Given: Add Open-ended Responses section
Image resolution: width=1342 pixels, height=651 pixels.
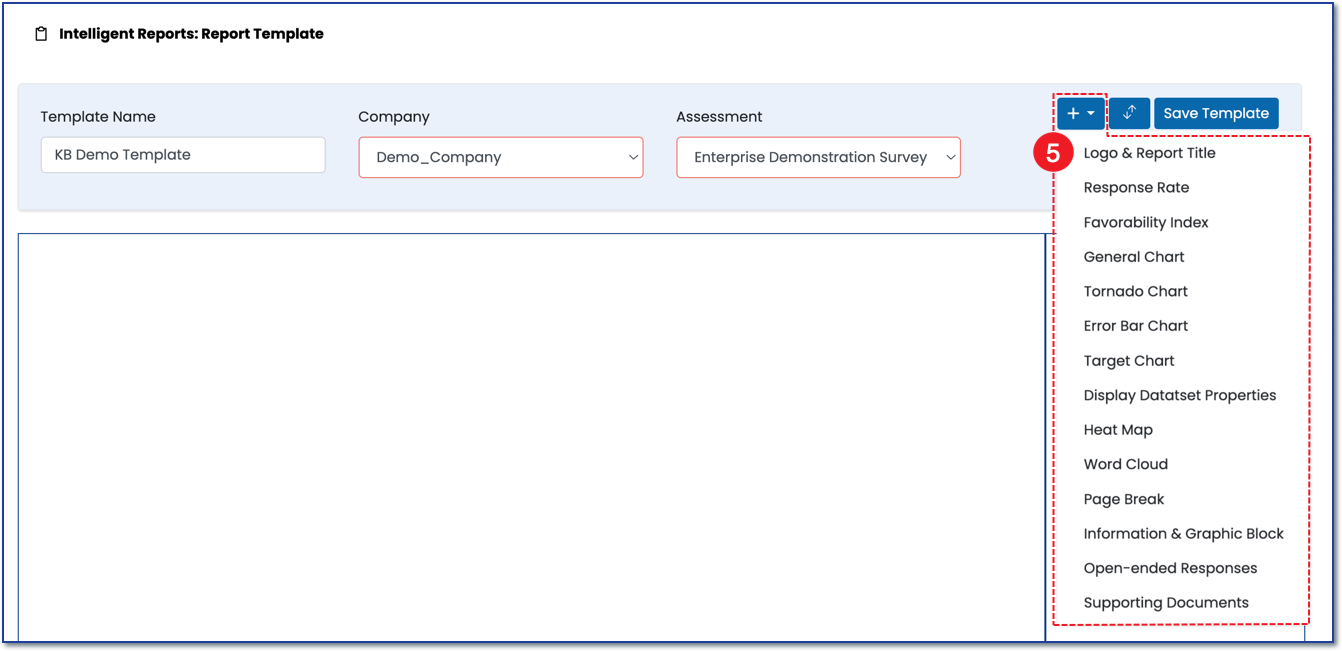Looking at the screenshot, I should click(1170, 568).
